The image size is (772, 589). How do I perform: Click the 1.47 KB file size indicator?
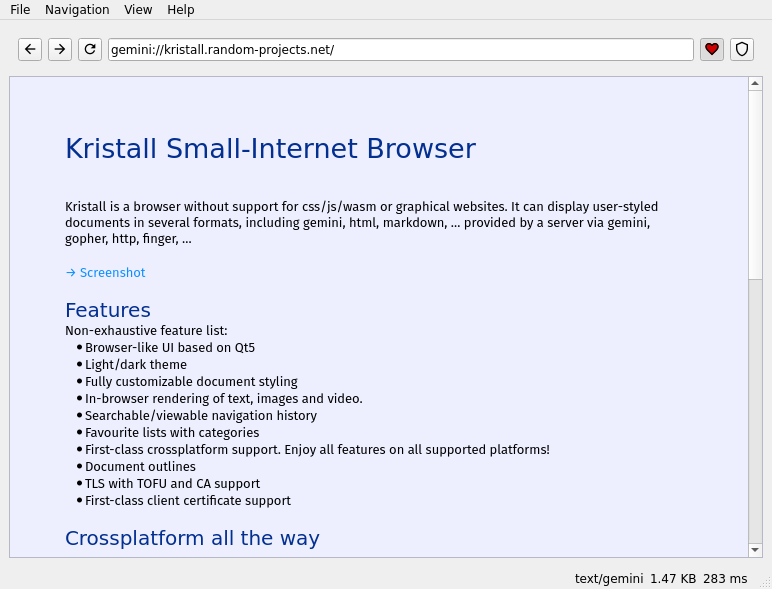point(673,578)
